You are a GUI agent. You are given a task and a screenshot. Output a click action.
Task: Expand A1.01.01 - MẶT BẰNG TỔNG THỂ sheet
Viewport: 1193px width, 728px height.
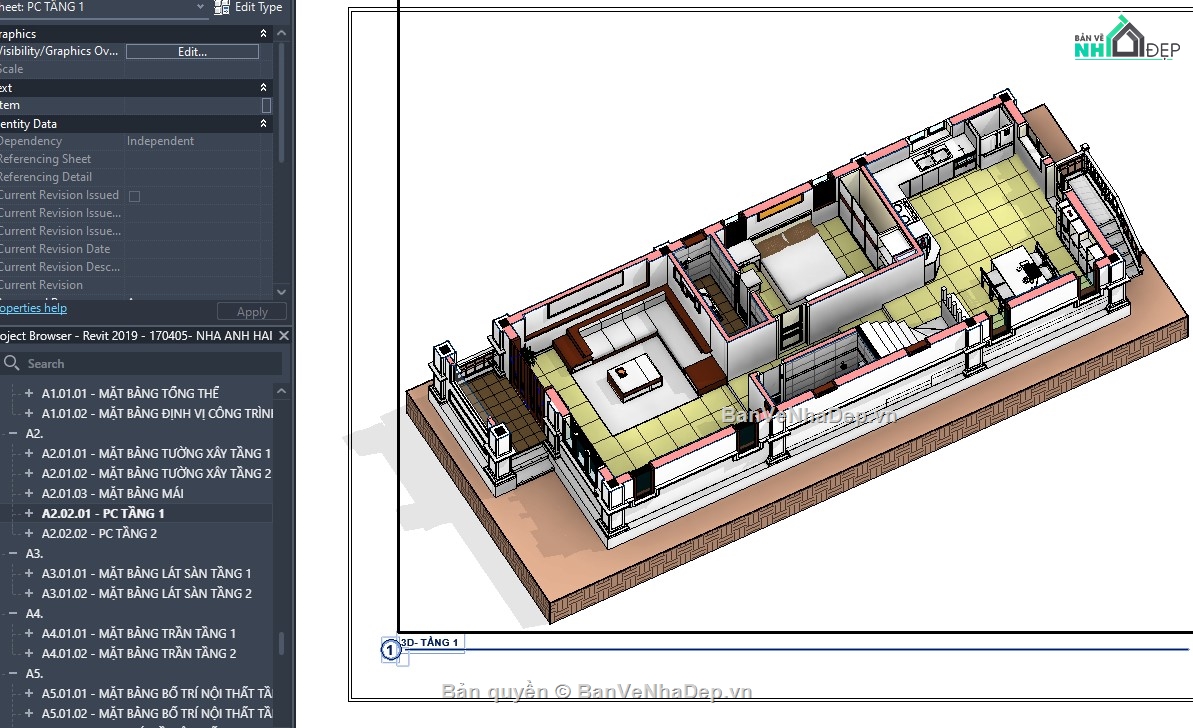click(x=29, y=393)
